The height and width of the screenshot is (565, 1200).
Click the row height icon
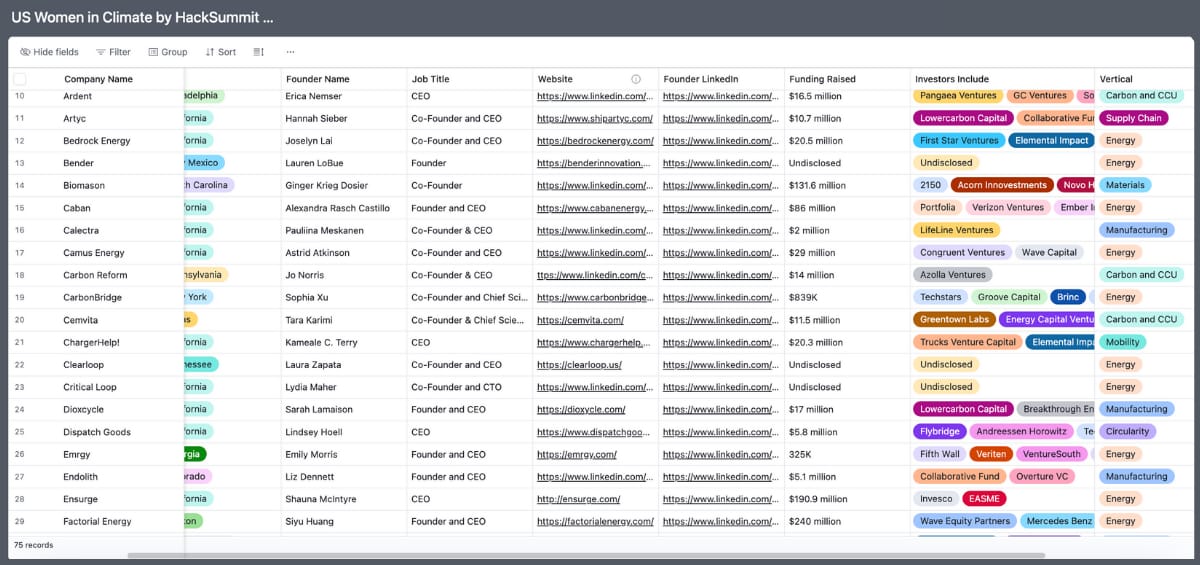click(x=259, y=52)
